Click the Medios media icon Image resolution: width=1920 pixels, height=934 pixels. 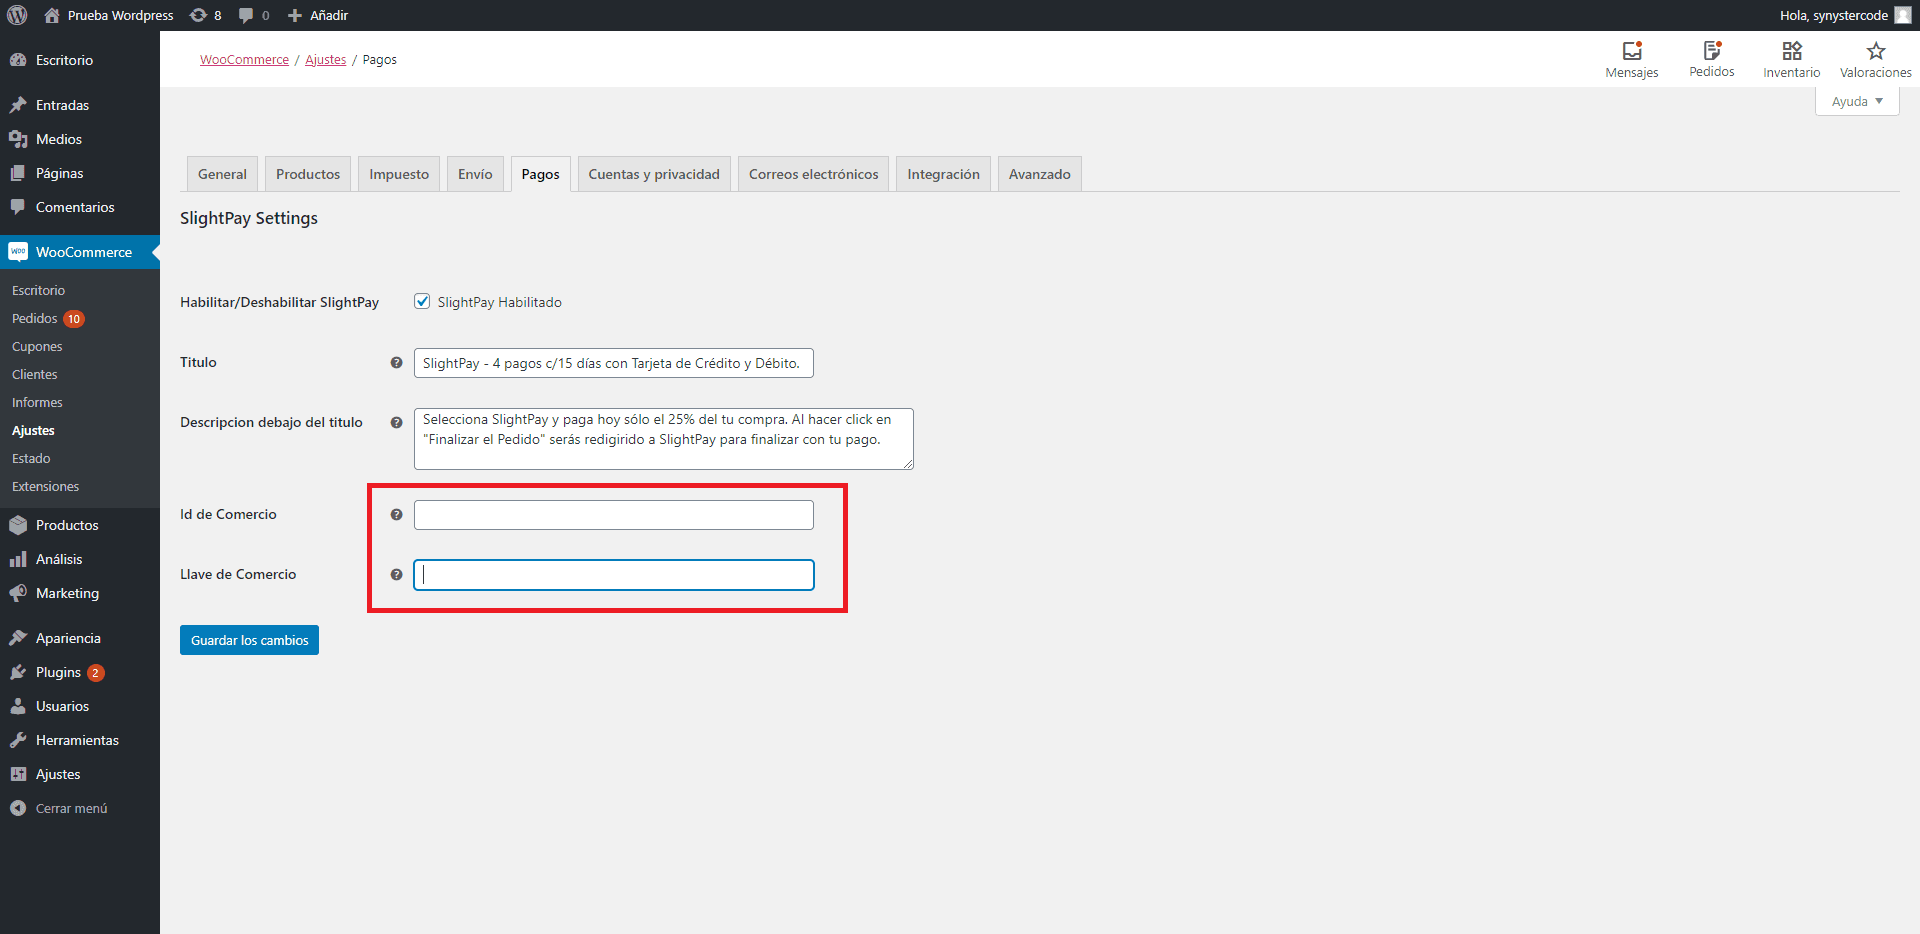pos(18,139)
